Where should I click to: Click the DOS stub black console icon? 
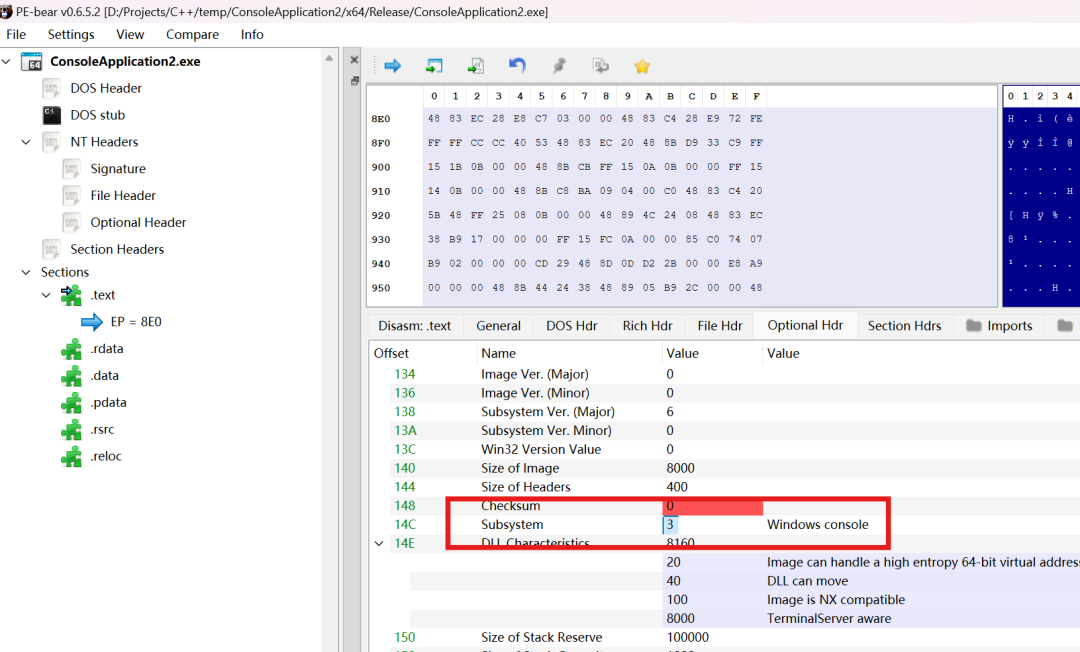(52, 115)
